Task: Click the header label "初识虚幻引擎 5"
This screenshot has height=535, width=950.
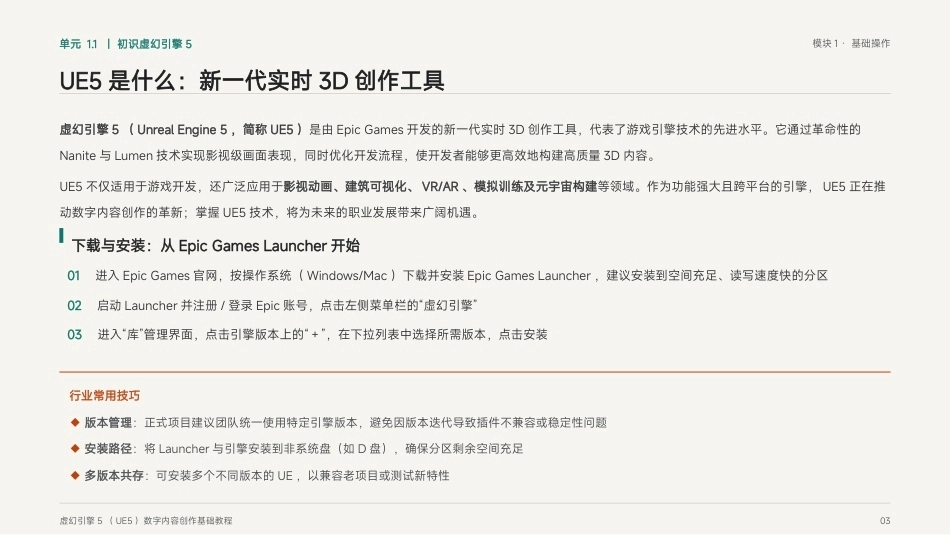Action: click(154, 44)
